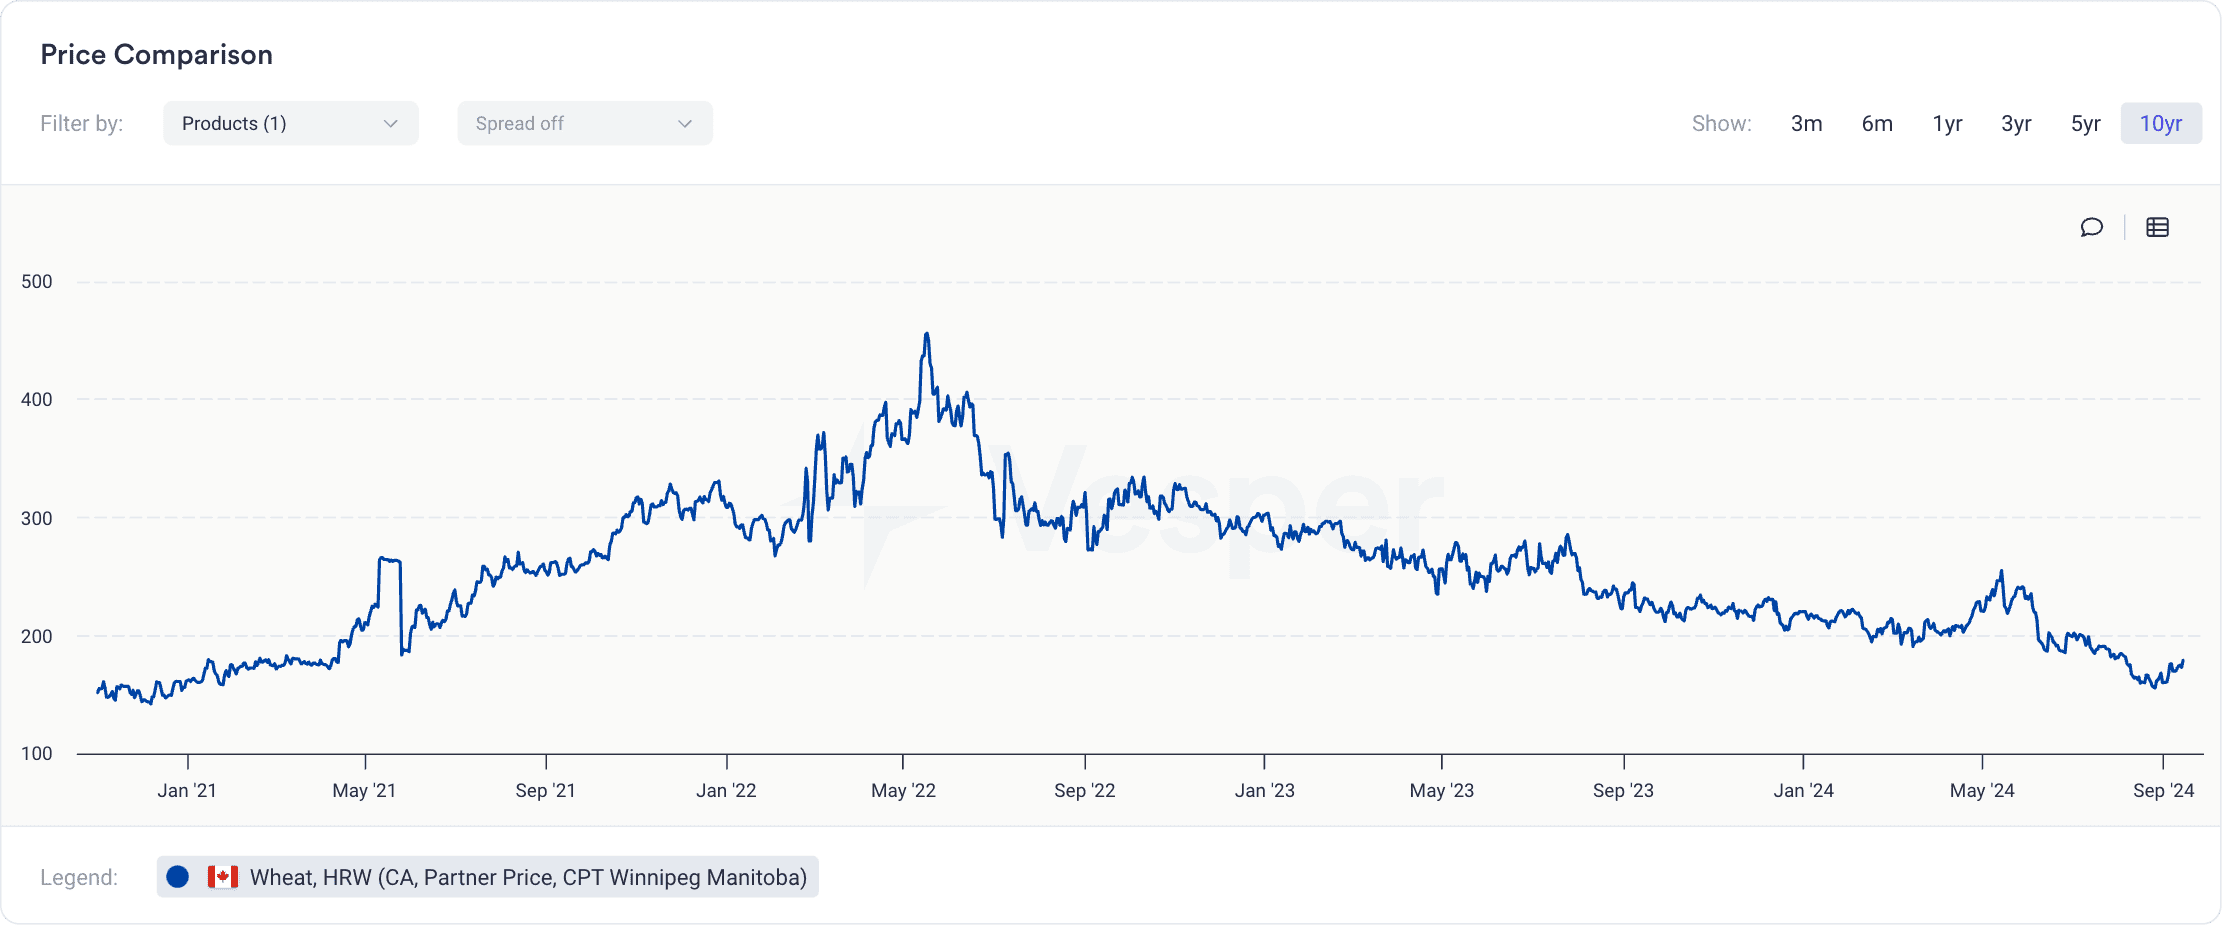This screenshot has height=925, width=2222.
Task: Expand the Spread off chevron arrow
Action: 685,124
